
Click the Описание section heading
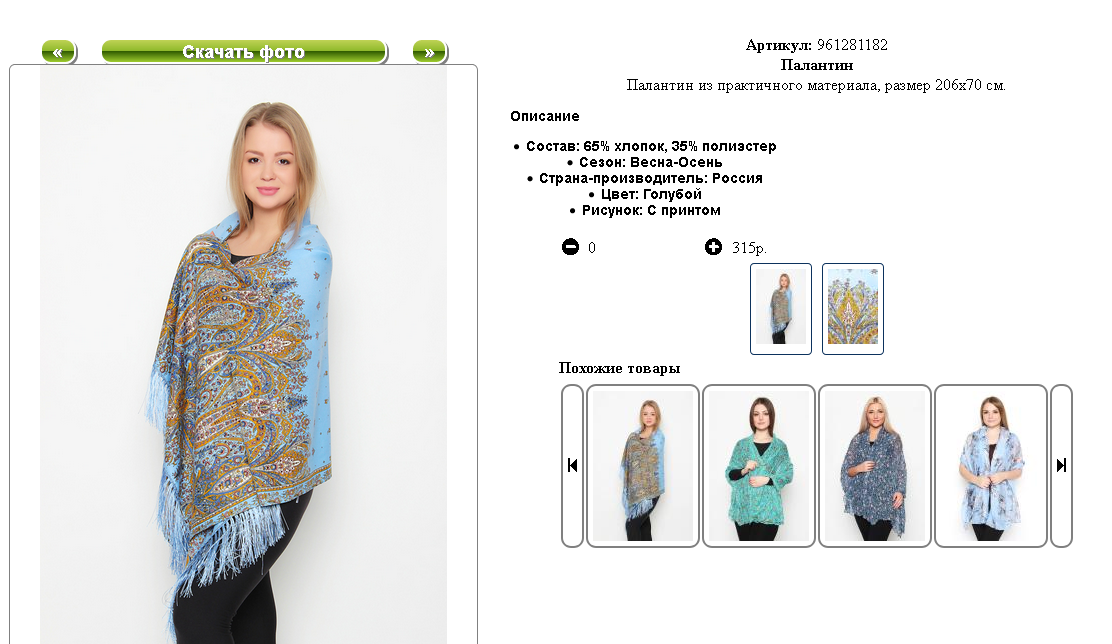[545, 116]
